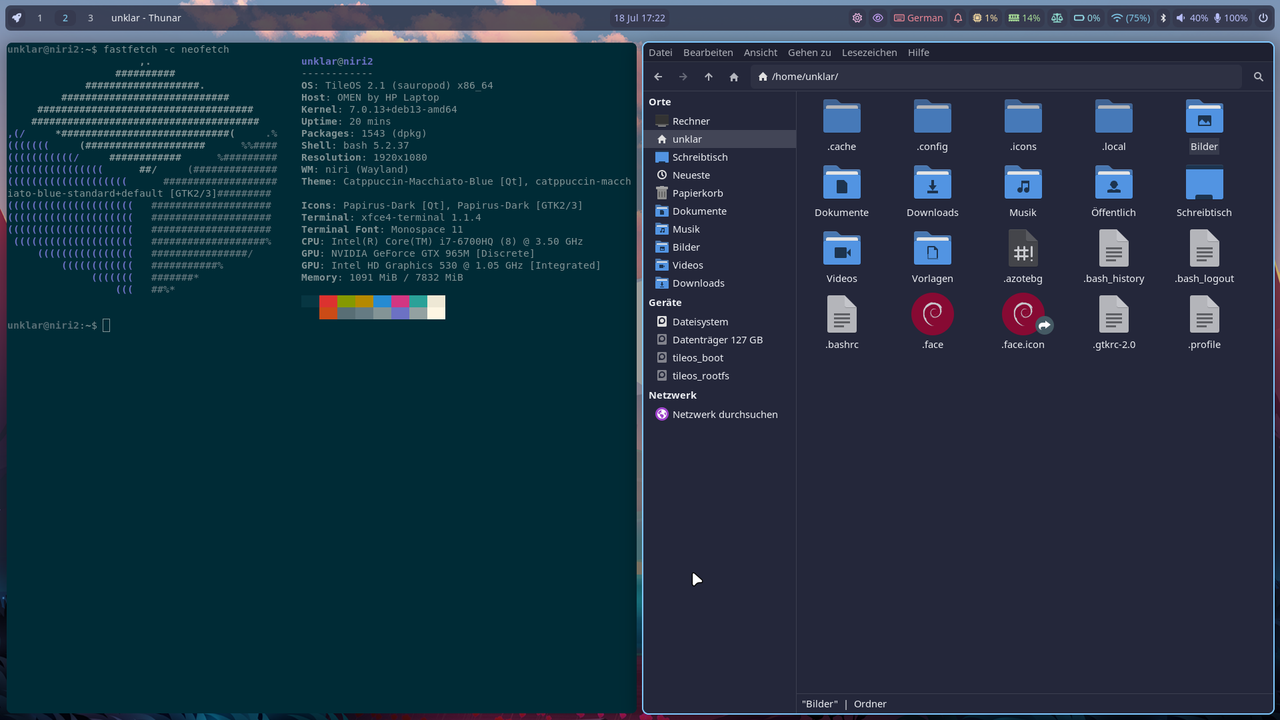Select the .local folder icon
Viewport: 1280px width, 720px height.
coord(1113,116)
